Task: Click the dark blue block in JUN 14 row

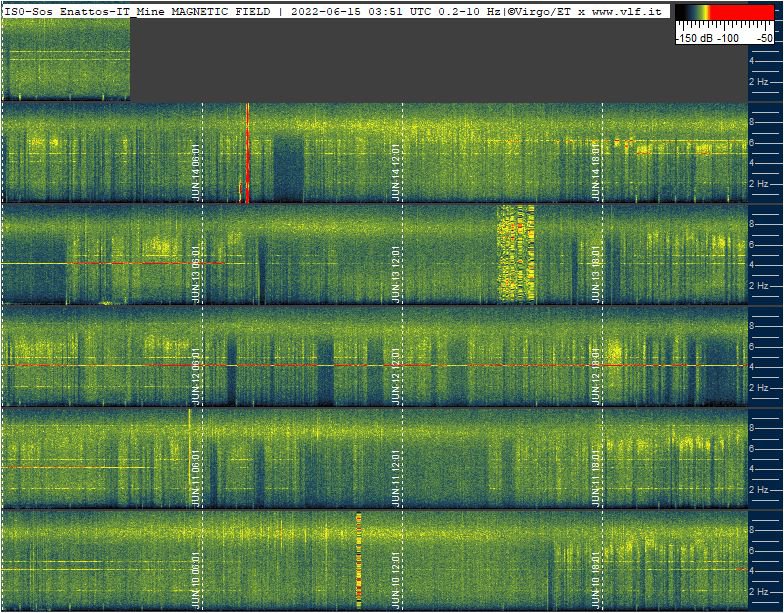Action: coord(288,168)
